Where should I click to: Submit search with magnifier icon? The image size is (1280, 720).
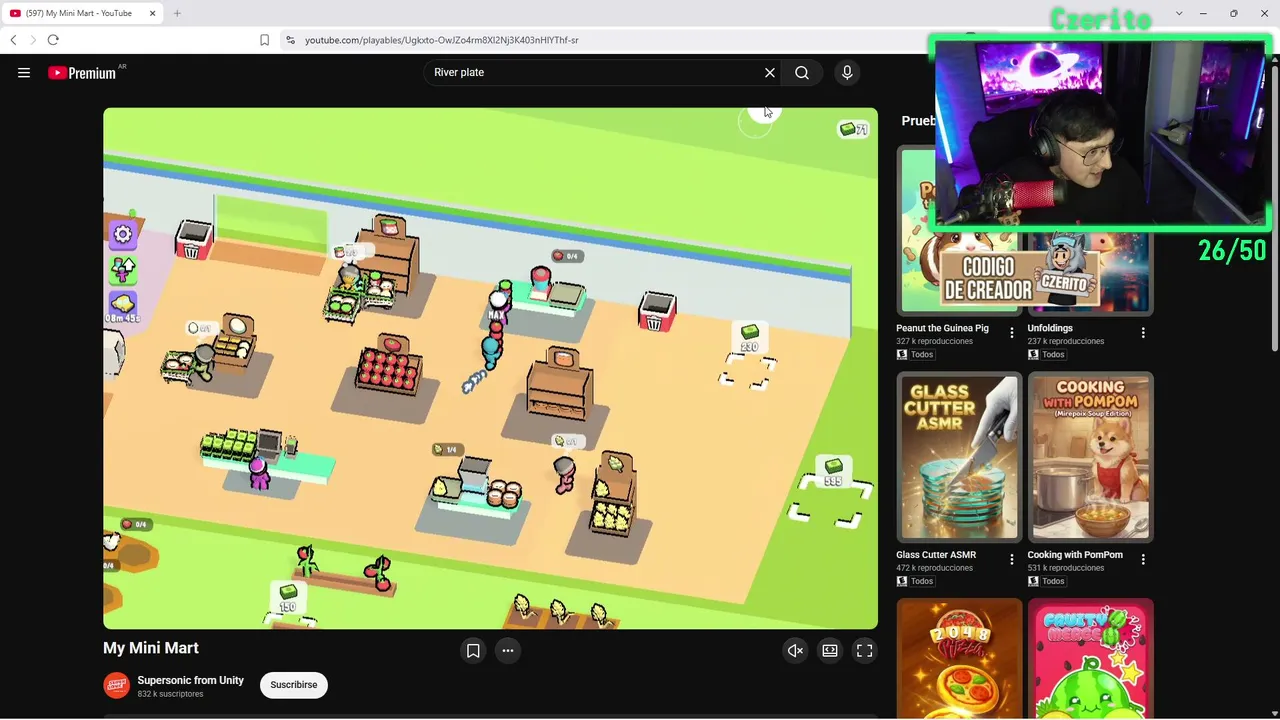pyautogui.click(x=802, y=72)
